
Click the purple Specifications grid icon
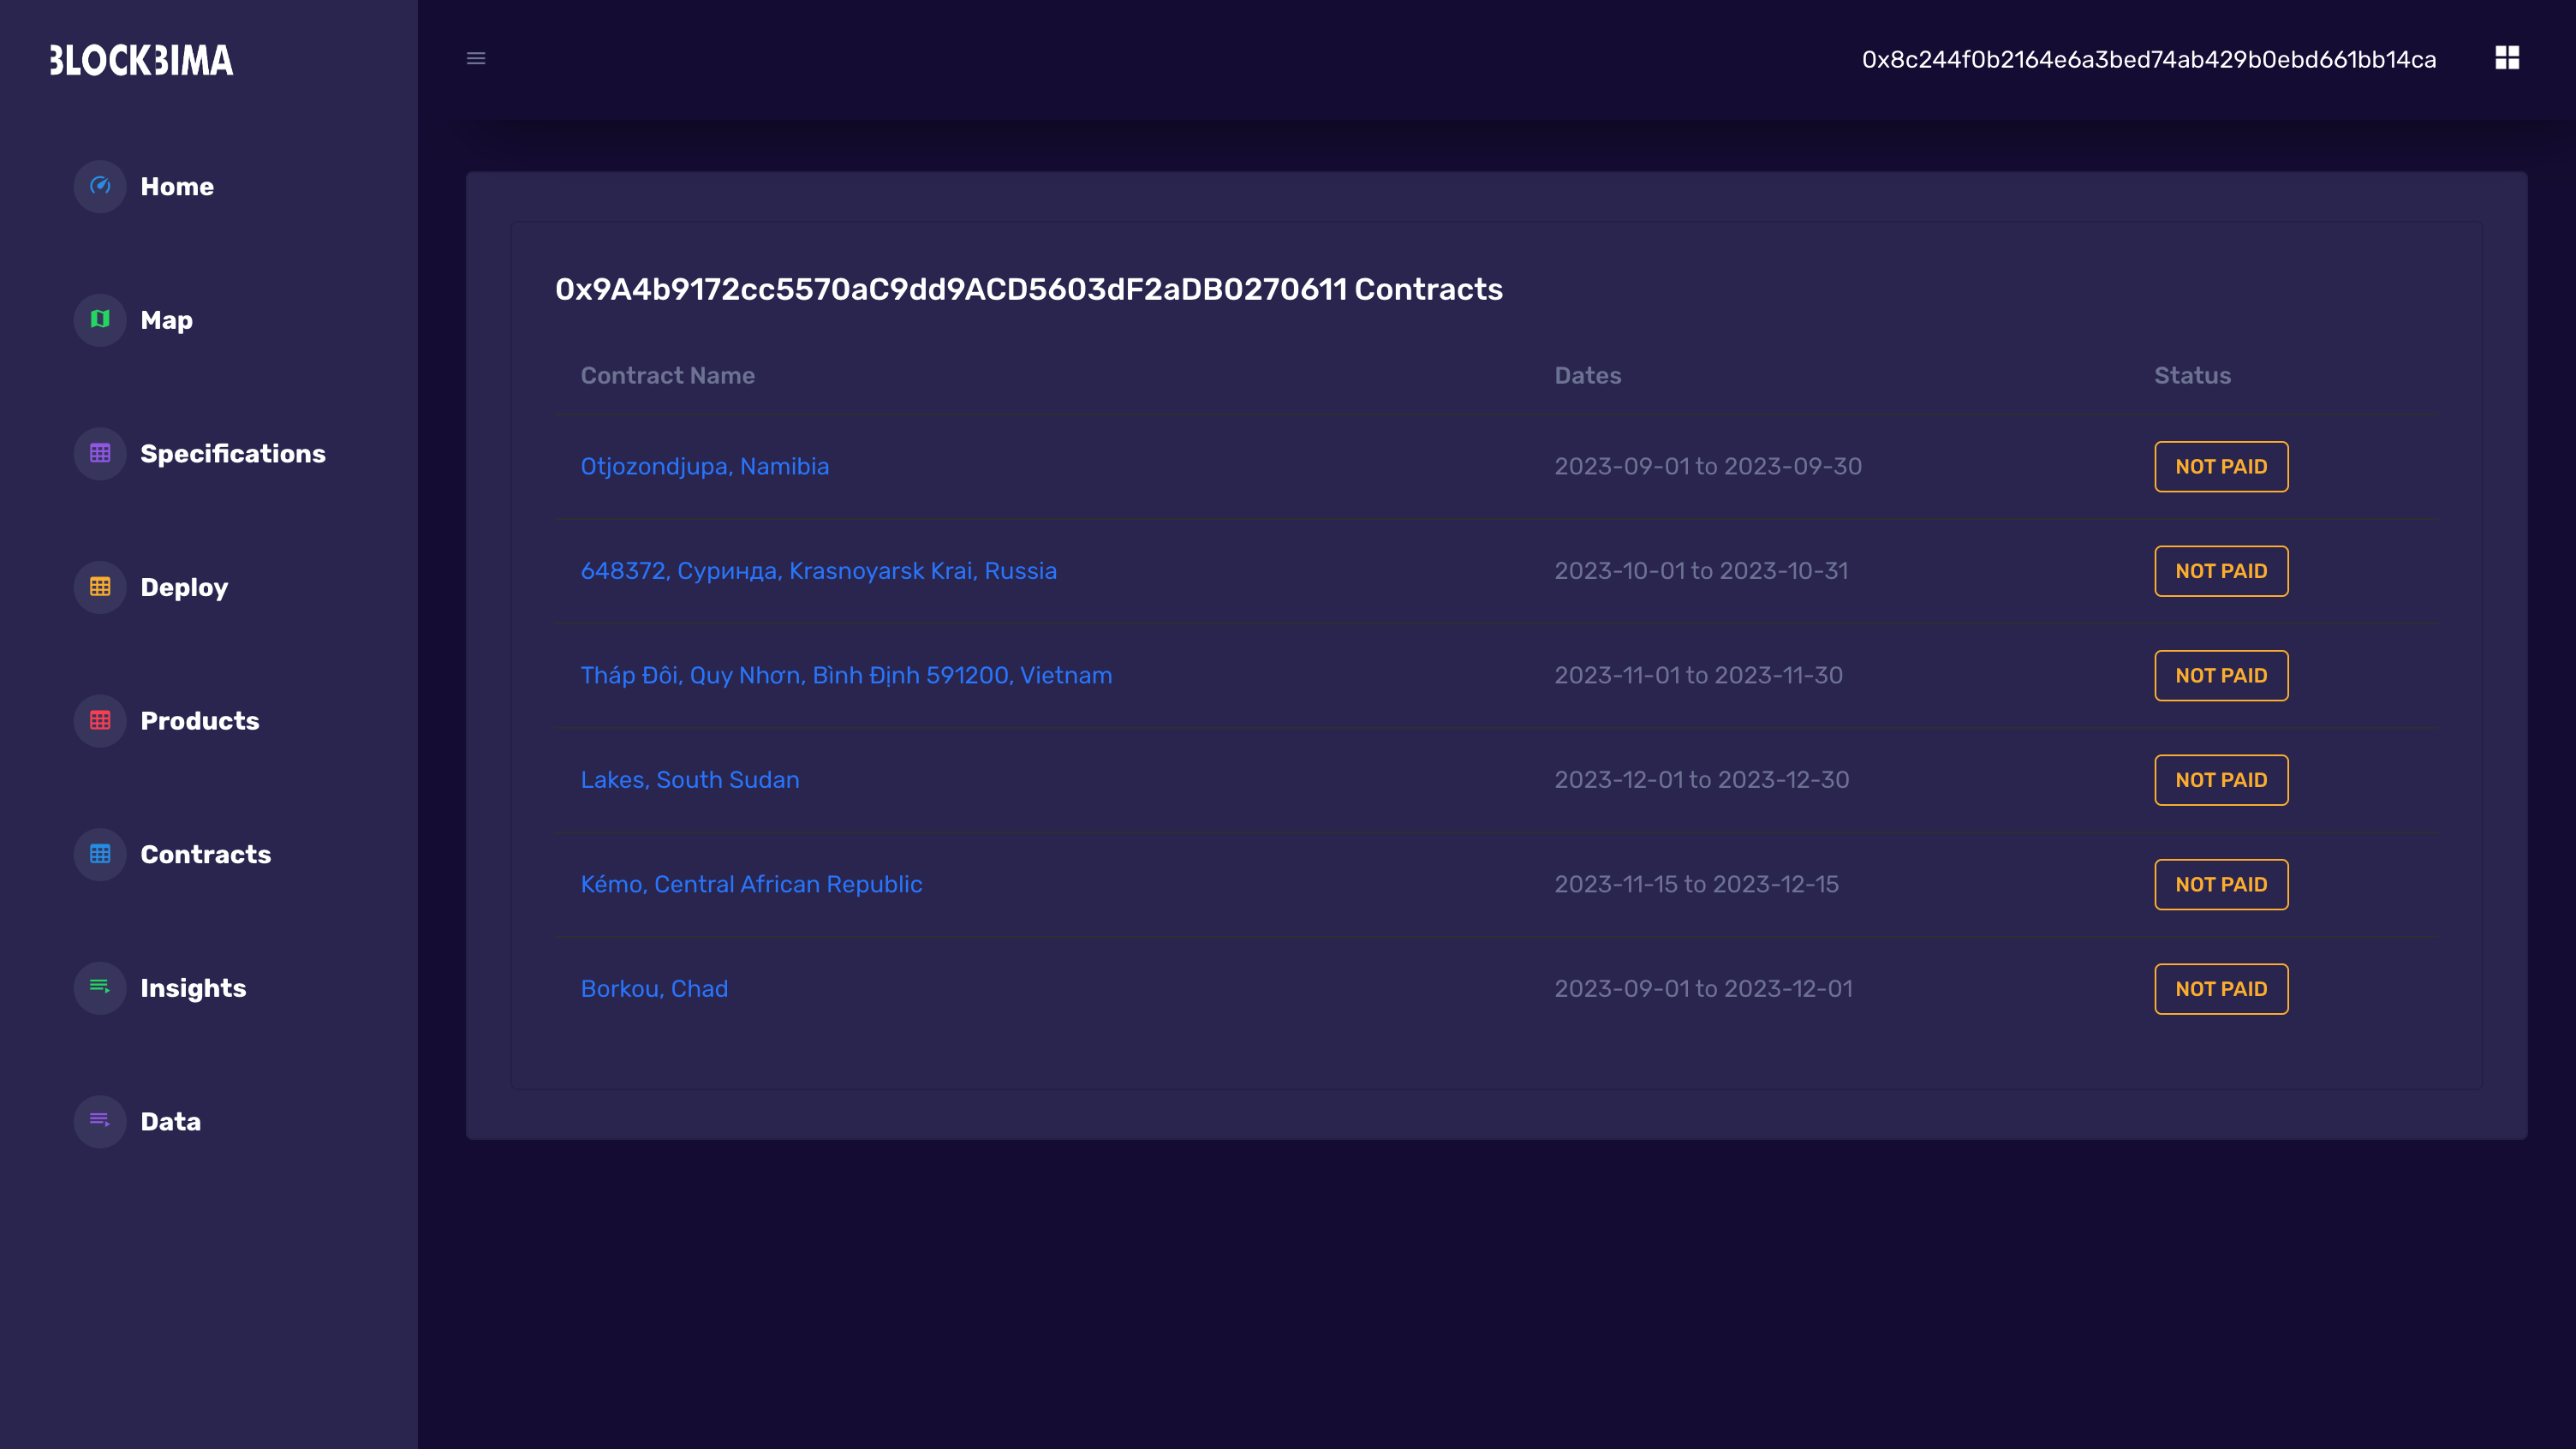point(100,453)
